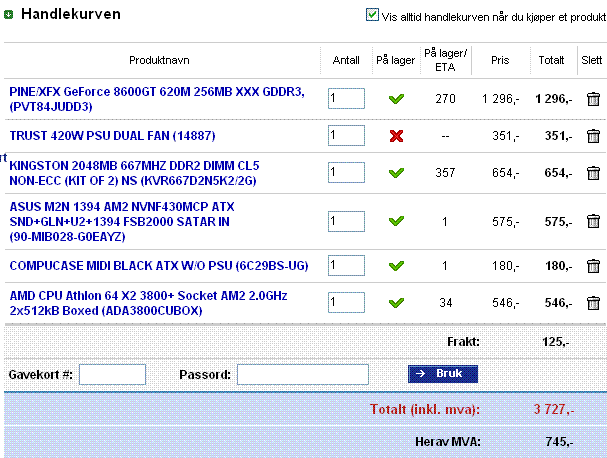Focus the Passord input field
Screen dimensions: 607x458
coord(303,374)
